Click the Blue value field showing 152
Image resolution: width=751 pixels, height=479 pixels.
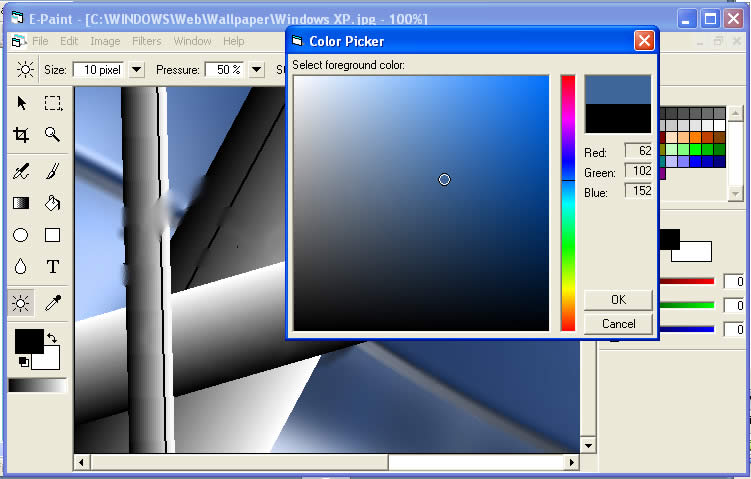[638, 191]
